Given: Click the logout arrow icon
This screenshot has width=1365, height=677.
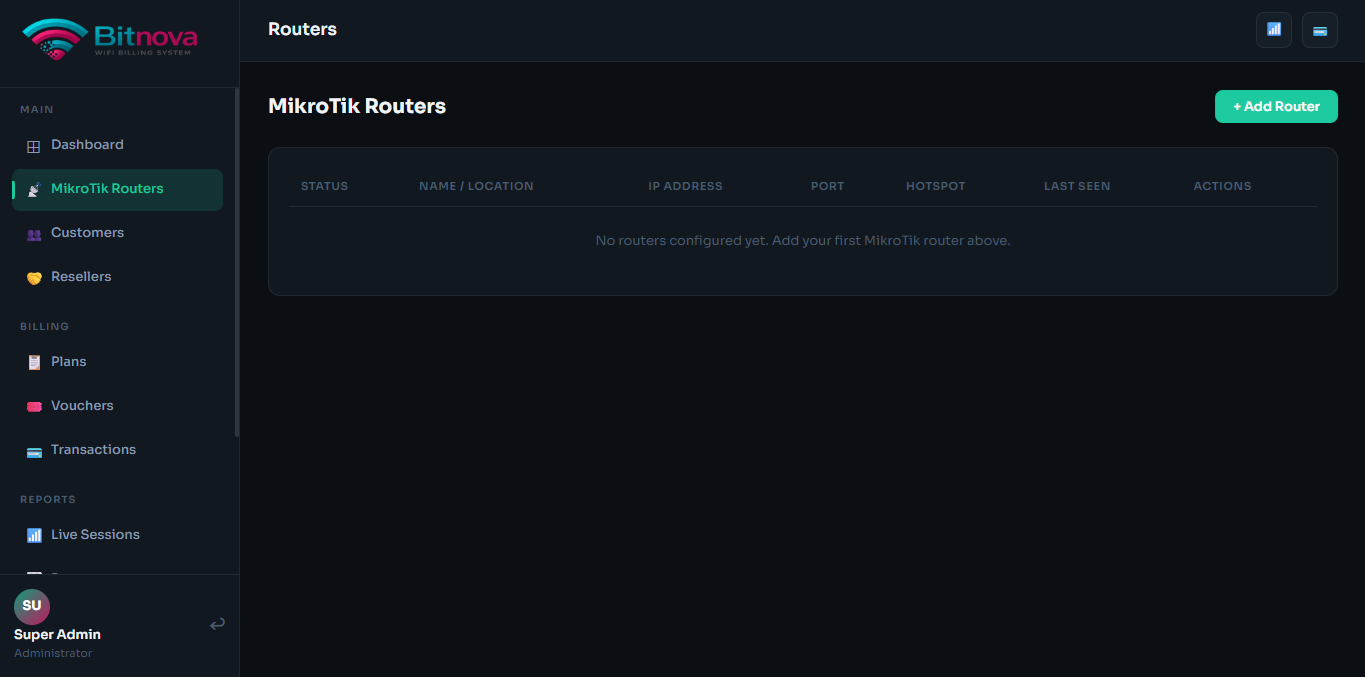Looking at the screenshot, I should [217, 625].
